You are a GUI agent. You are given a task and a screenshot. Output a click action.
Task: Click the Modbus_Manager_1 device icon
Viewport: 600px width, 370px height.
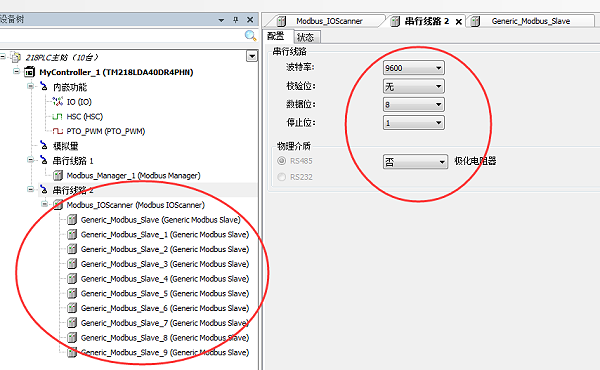pos(58,176)
